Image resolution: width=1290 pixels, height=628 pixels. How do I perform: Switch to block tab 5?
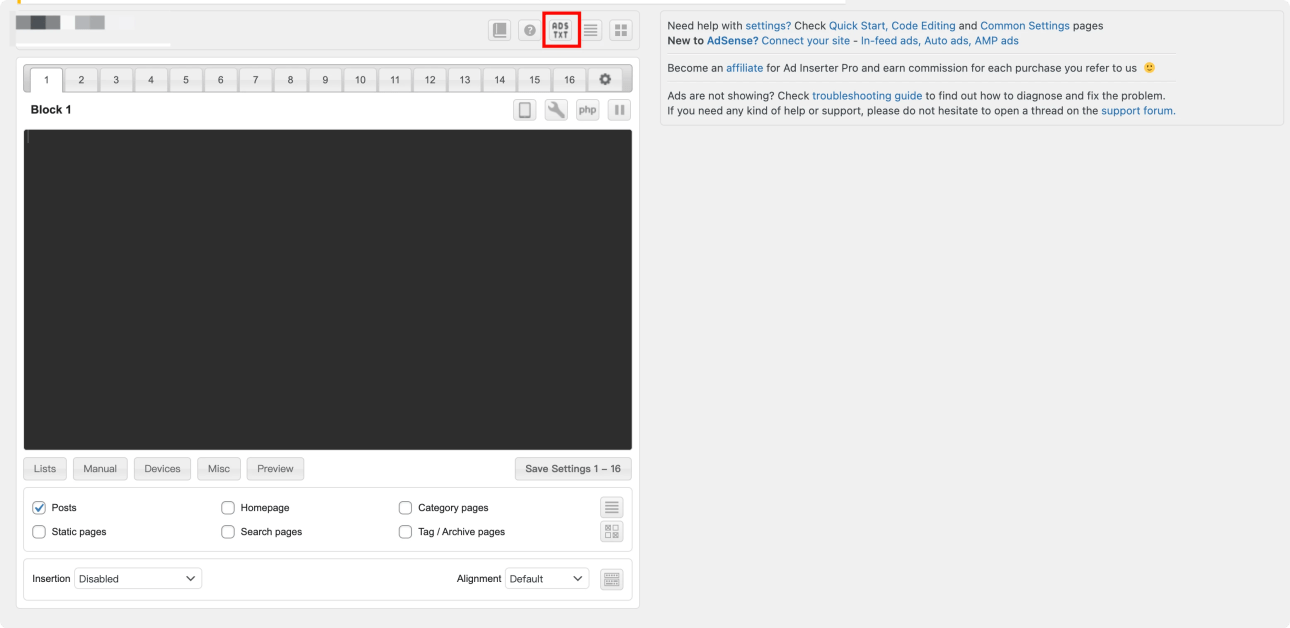(x=185, y=80)
